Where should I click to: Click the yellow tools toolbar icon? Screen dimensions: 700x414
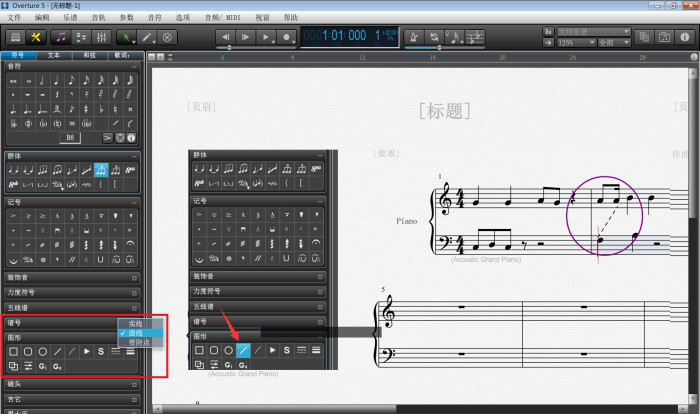point(35,37)
